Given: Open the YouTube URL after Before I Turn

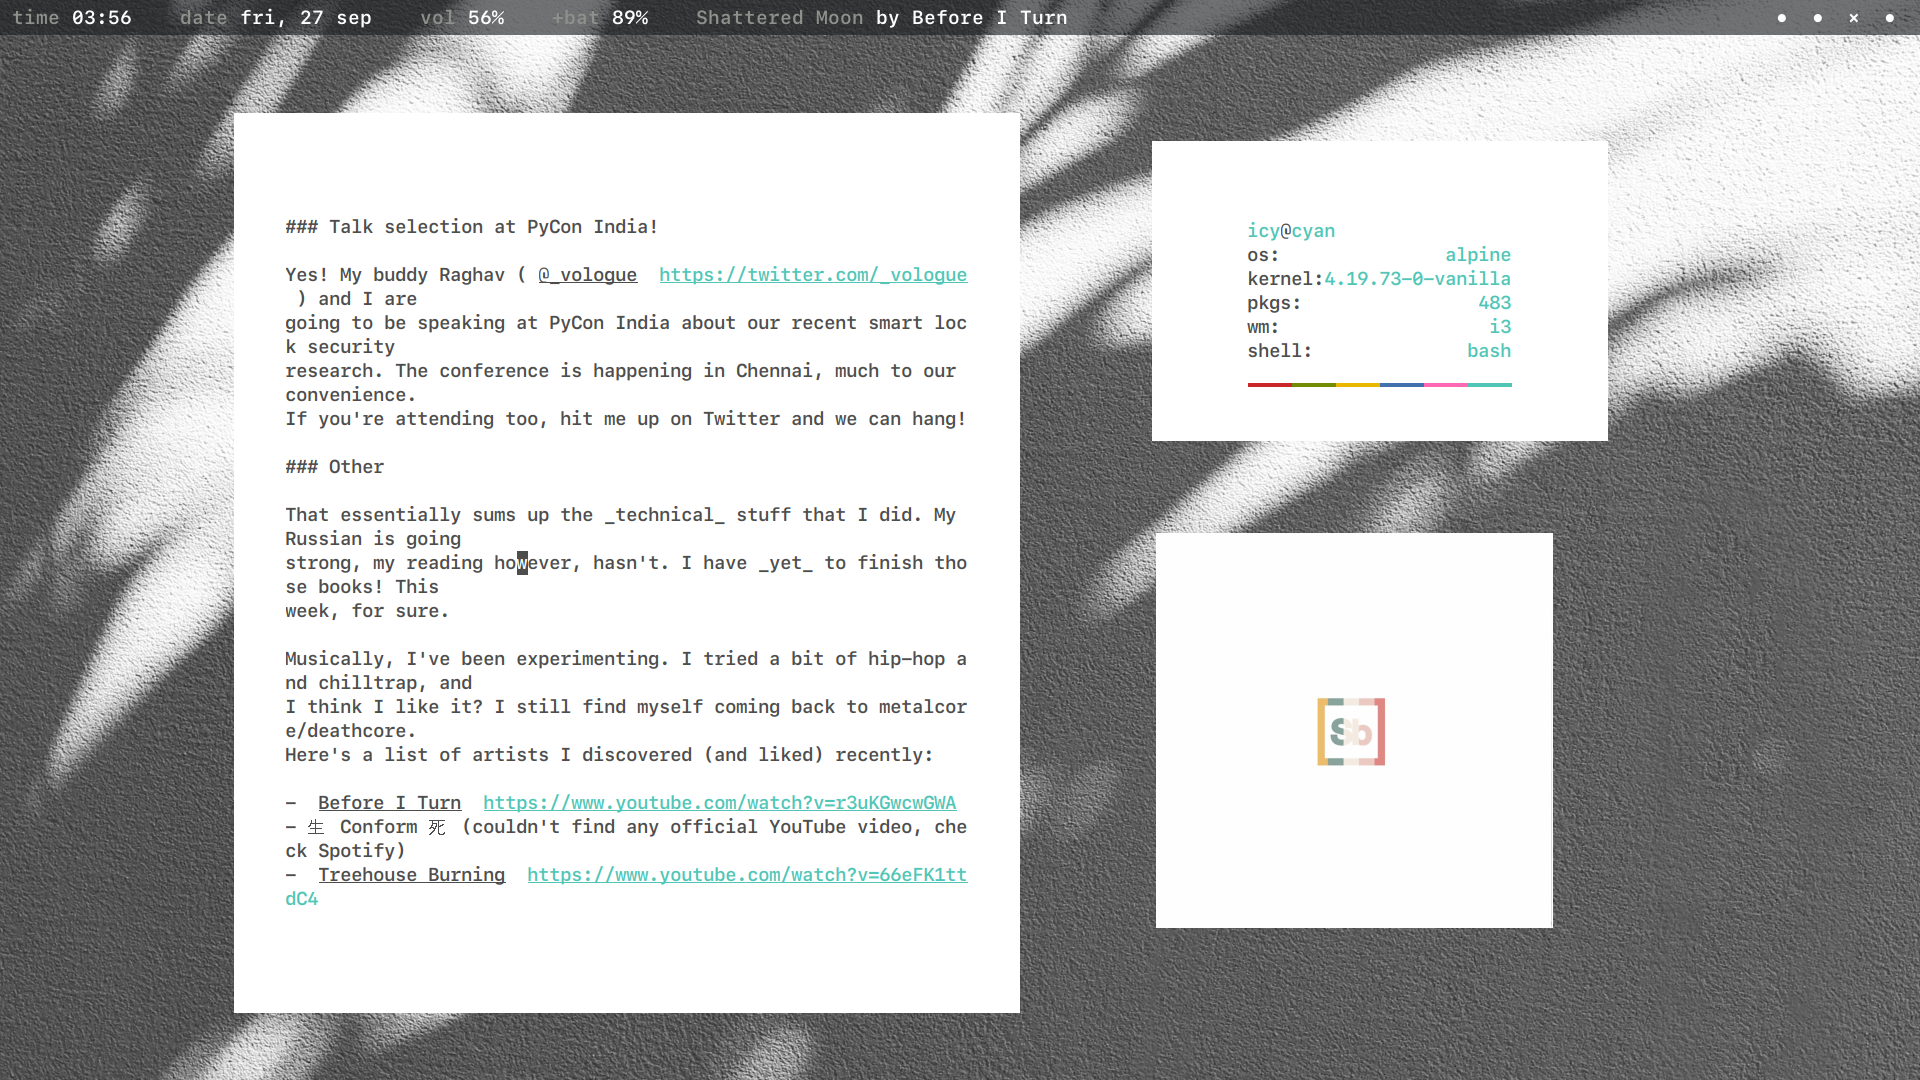Looking at the screenshot, I should point(719,803).
